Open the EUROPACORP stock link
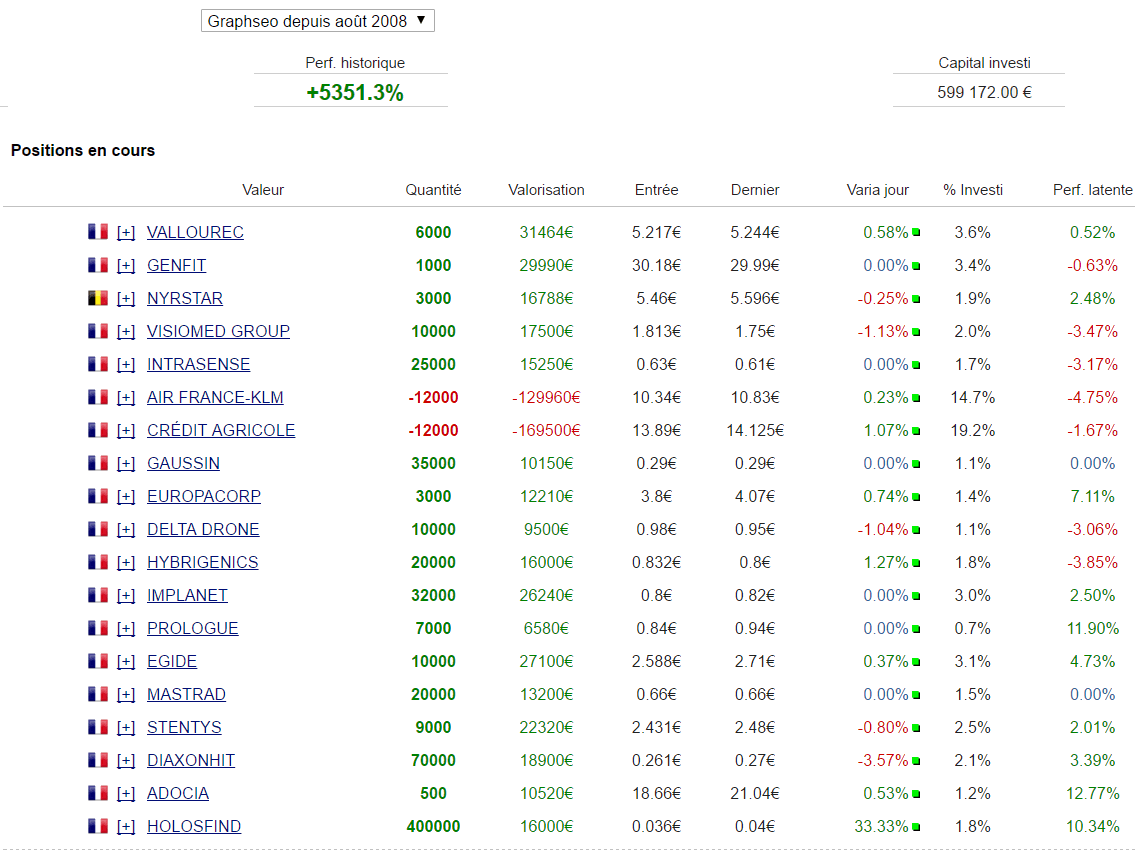Viewport: 1136px width, 850px height. [x=204, y=496]
